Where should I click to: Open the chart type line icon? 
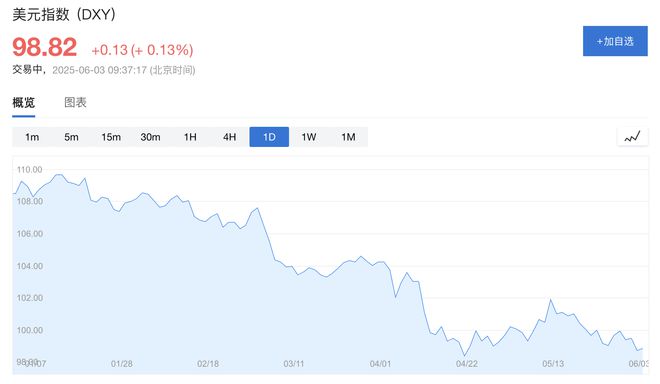click(632, 137)
